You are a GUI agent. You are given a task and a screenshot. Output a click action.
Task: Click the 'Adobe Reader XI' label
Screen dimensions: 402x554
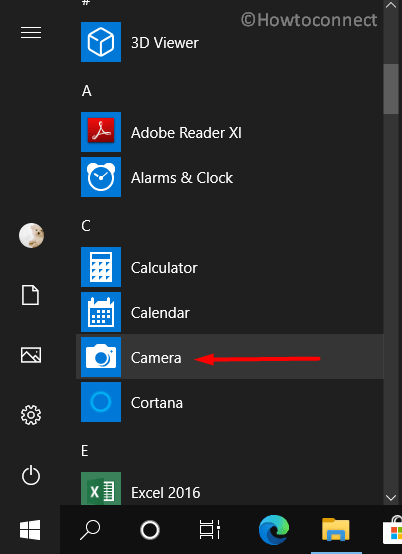(186, 133)
